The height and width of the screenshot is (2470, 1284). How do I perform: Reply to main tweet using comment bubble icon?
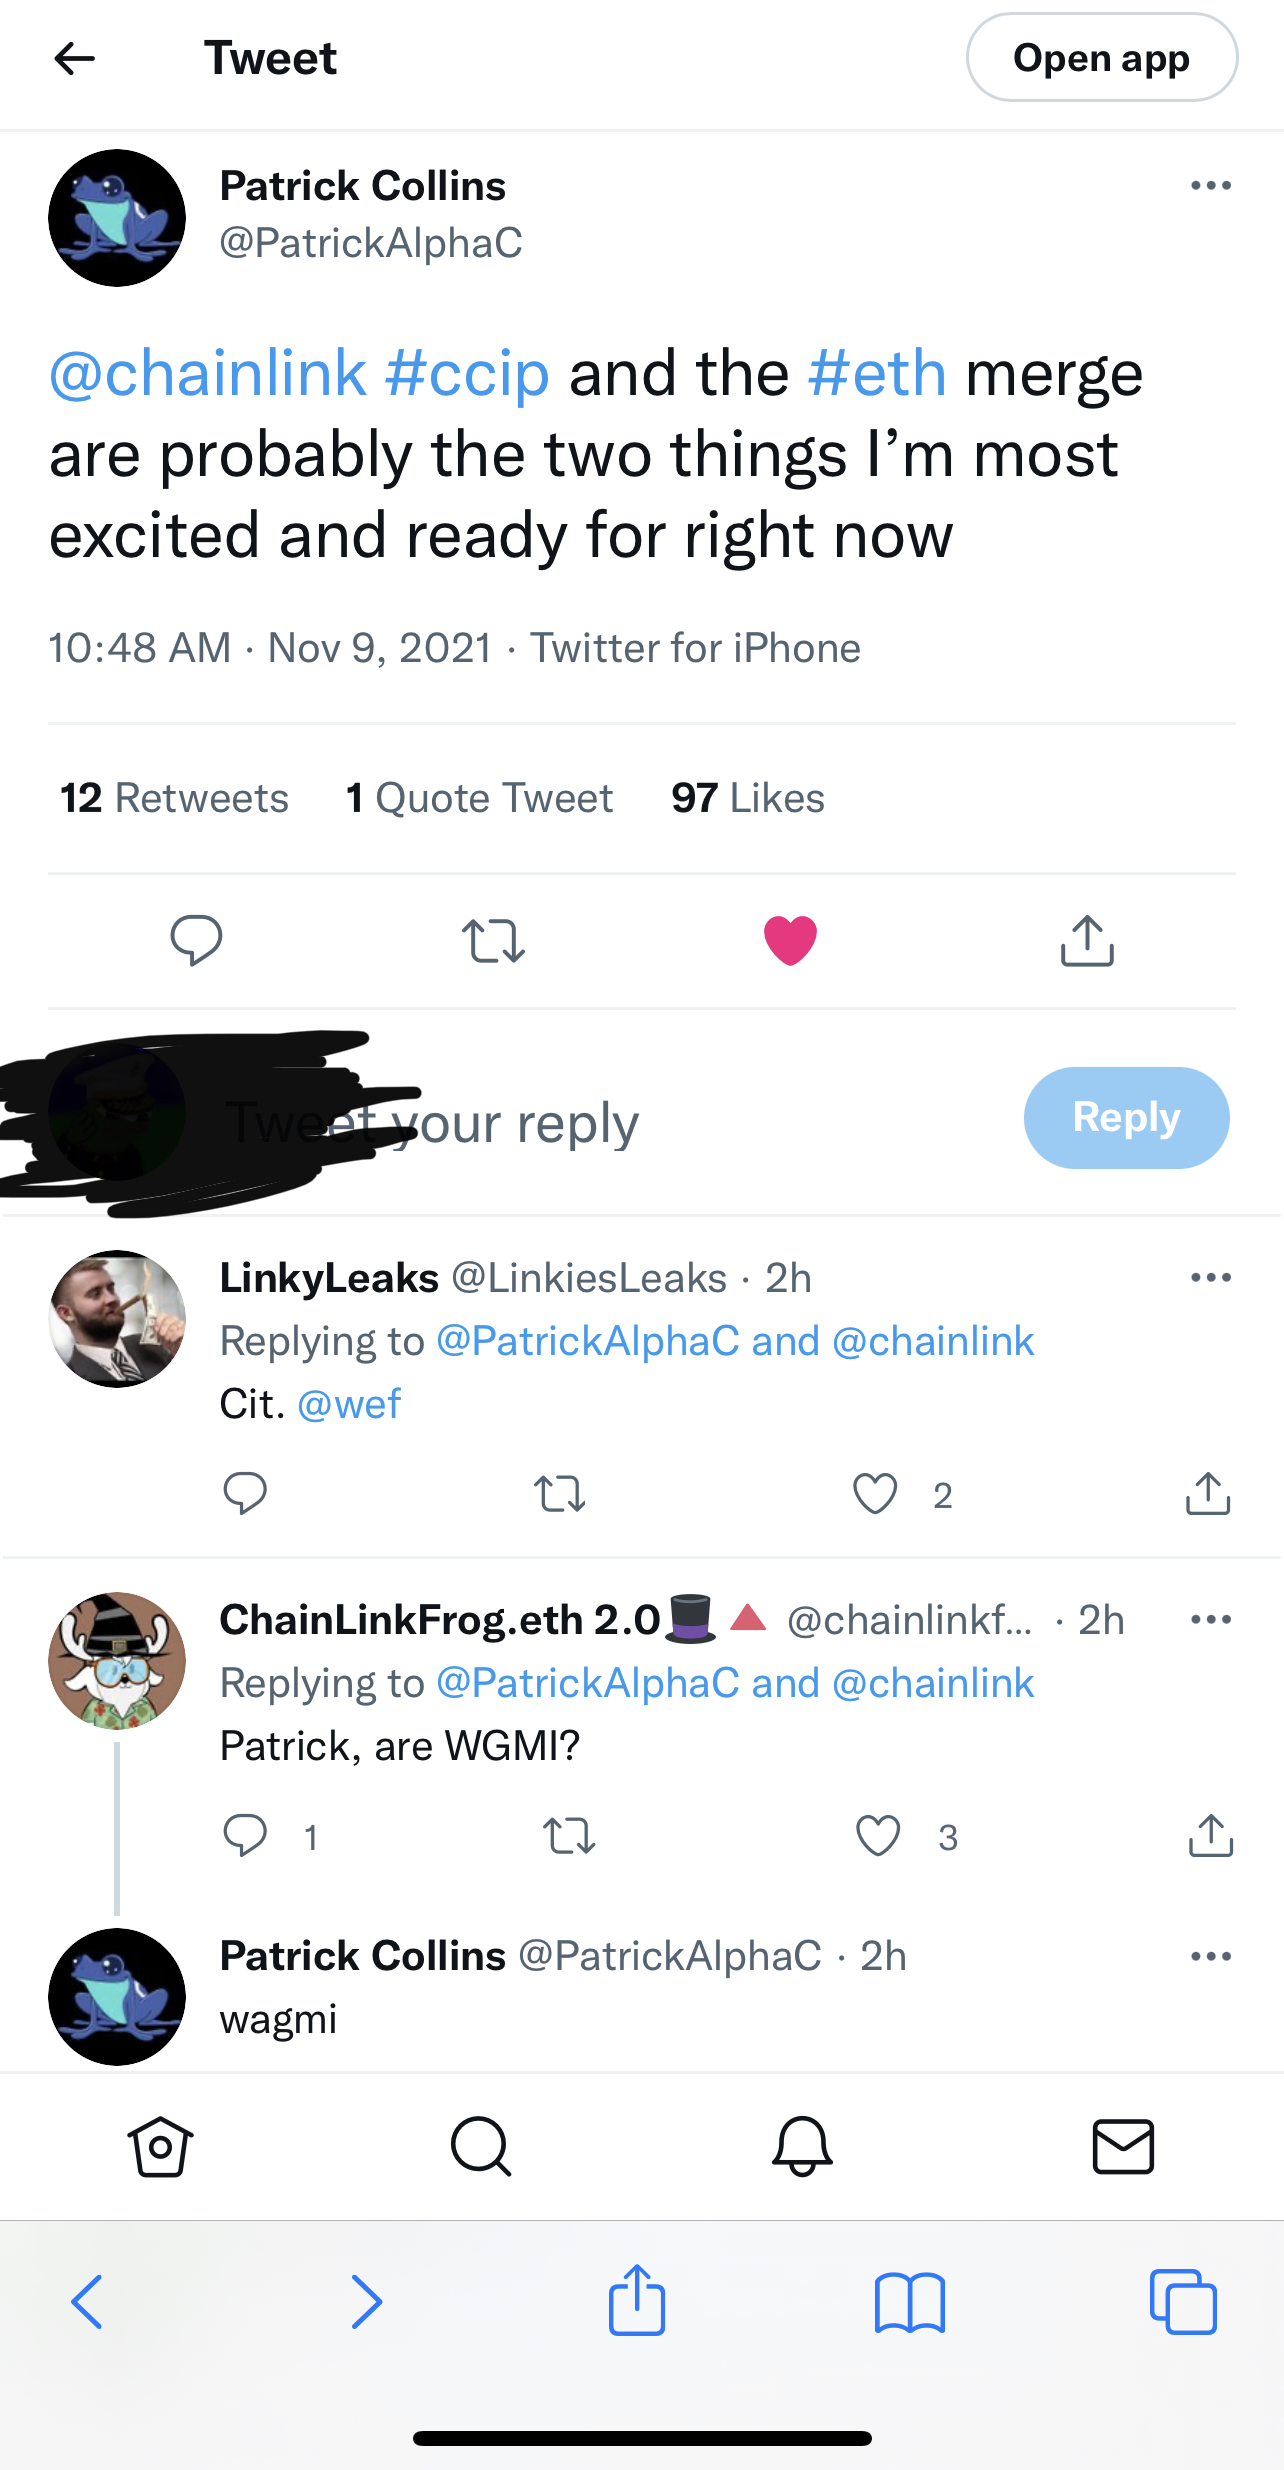(196, 940)
